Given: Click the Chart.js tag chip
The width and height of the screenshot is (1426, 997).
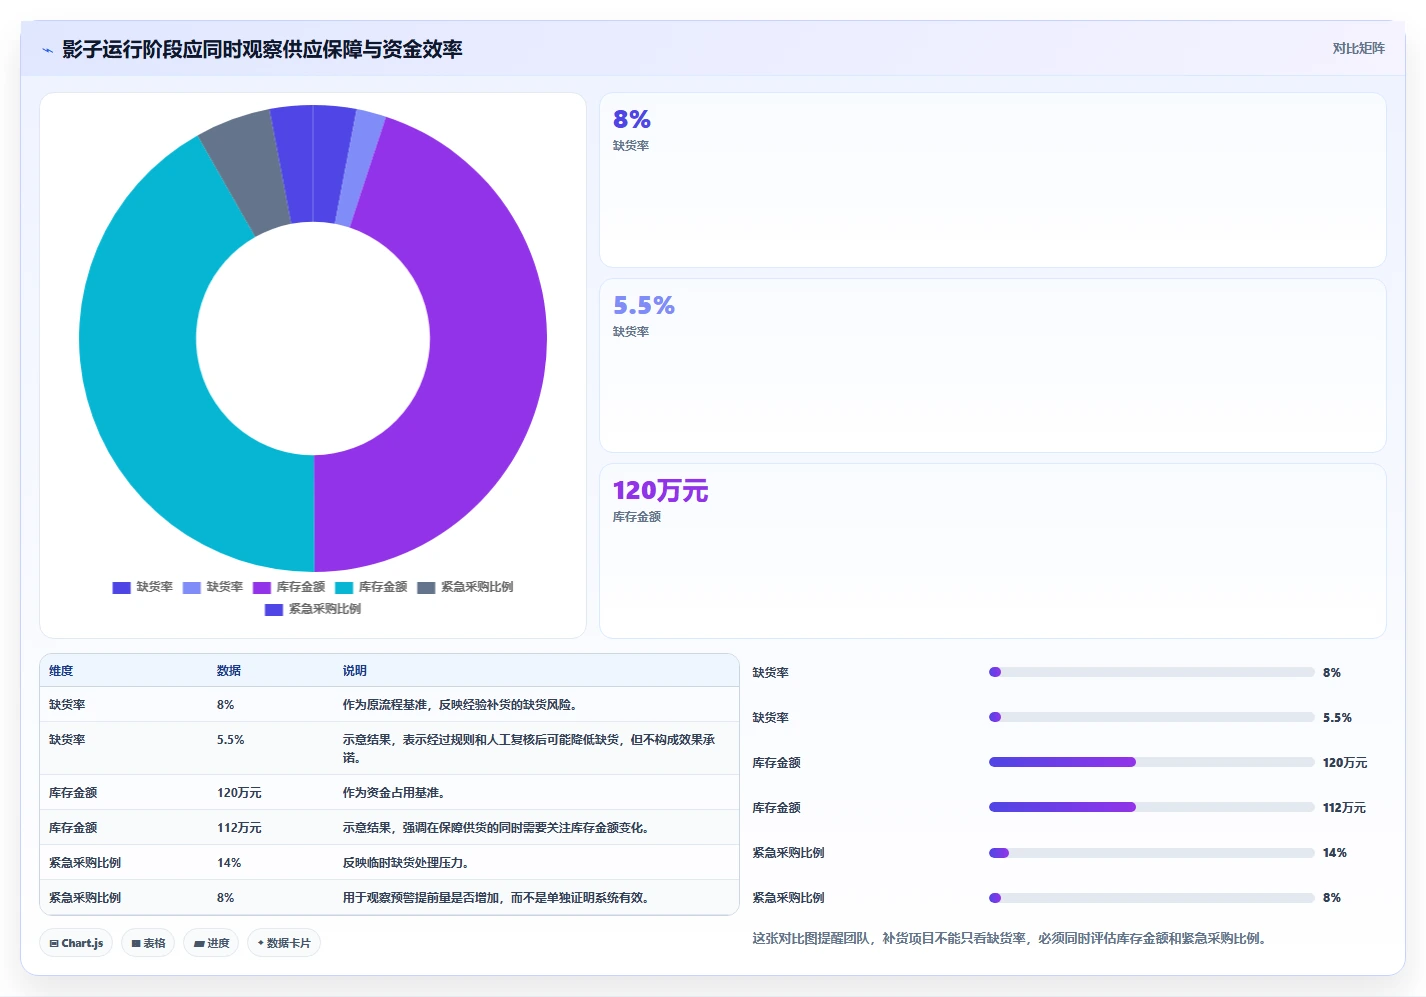Looking at the screenshot, I should 76,943.
